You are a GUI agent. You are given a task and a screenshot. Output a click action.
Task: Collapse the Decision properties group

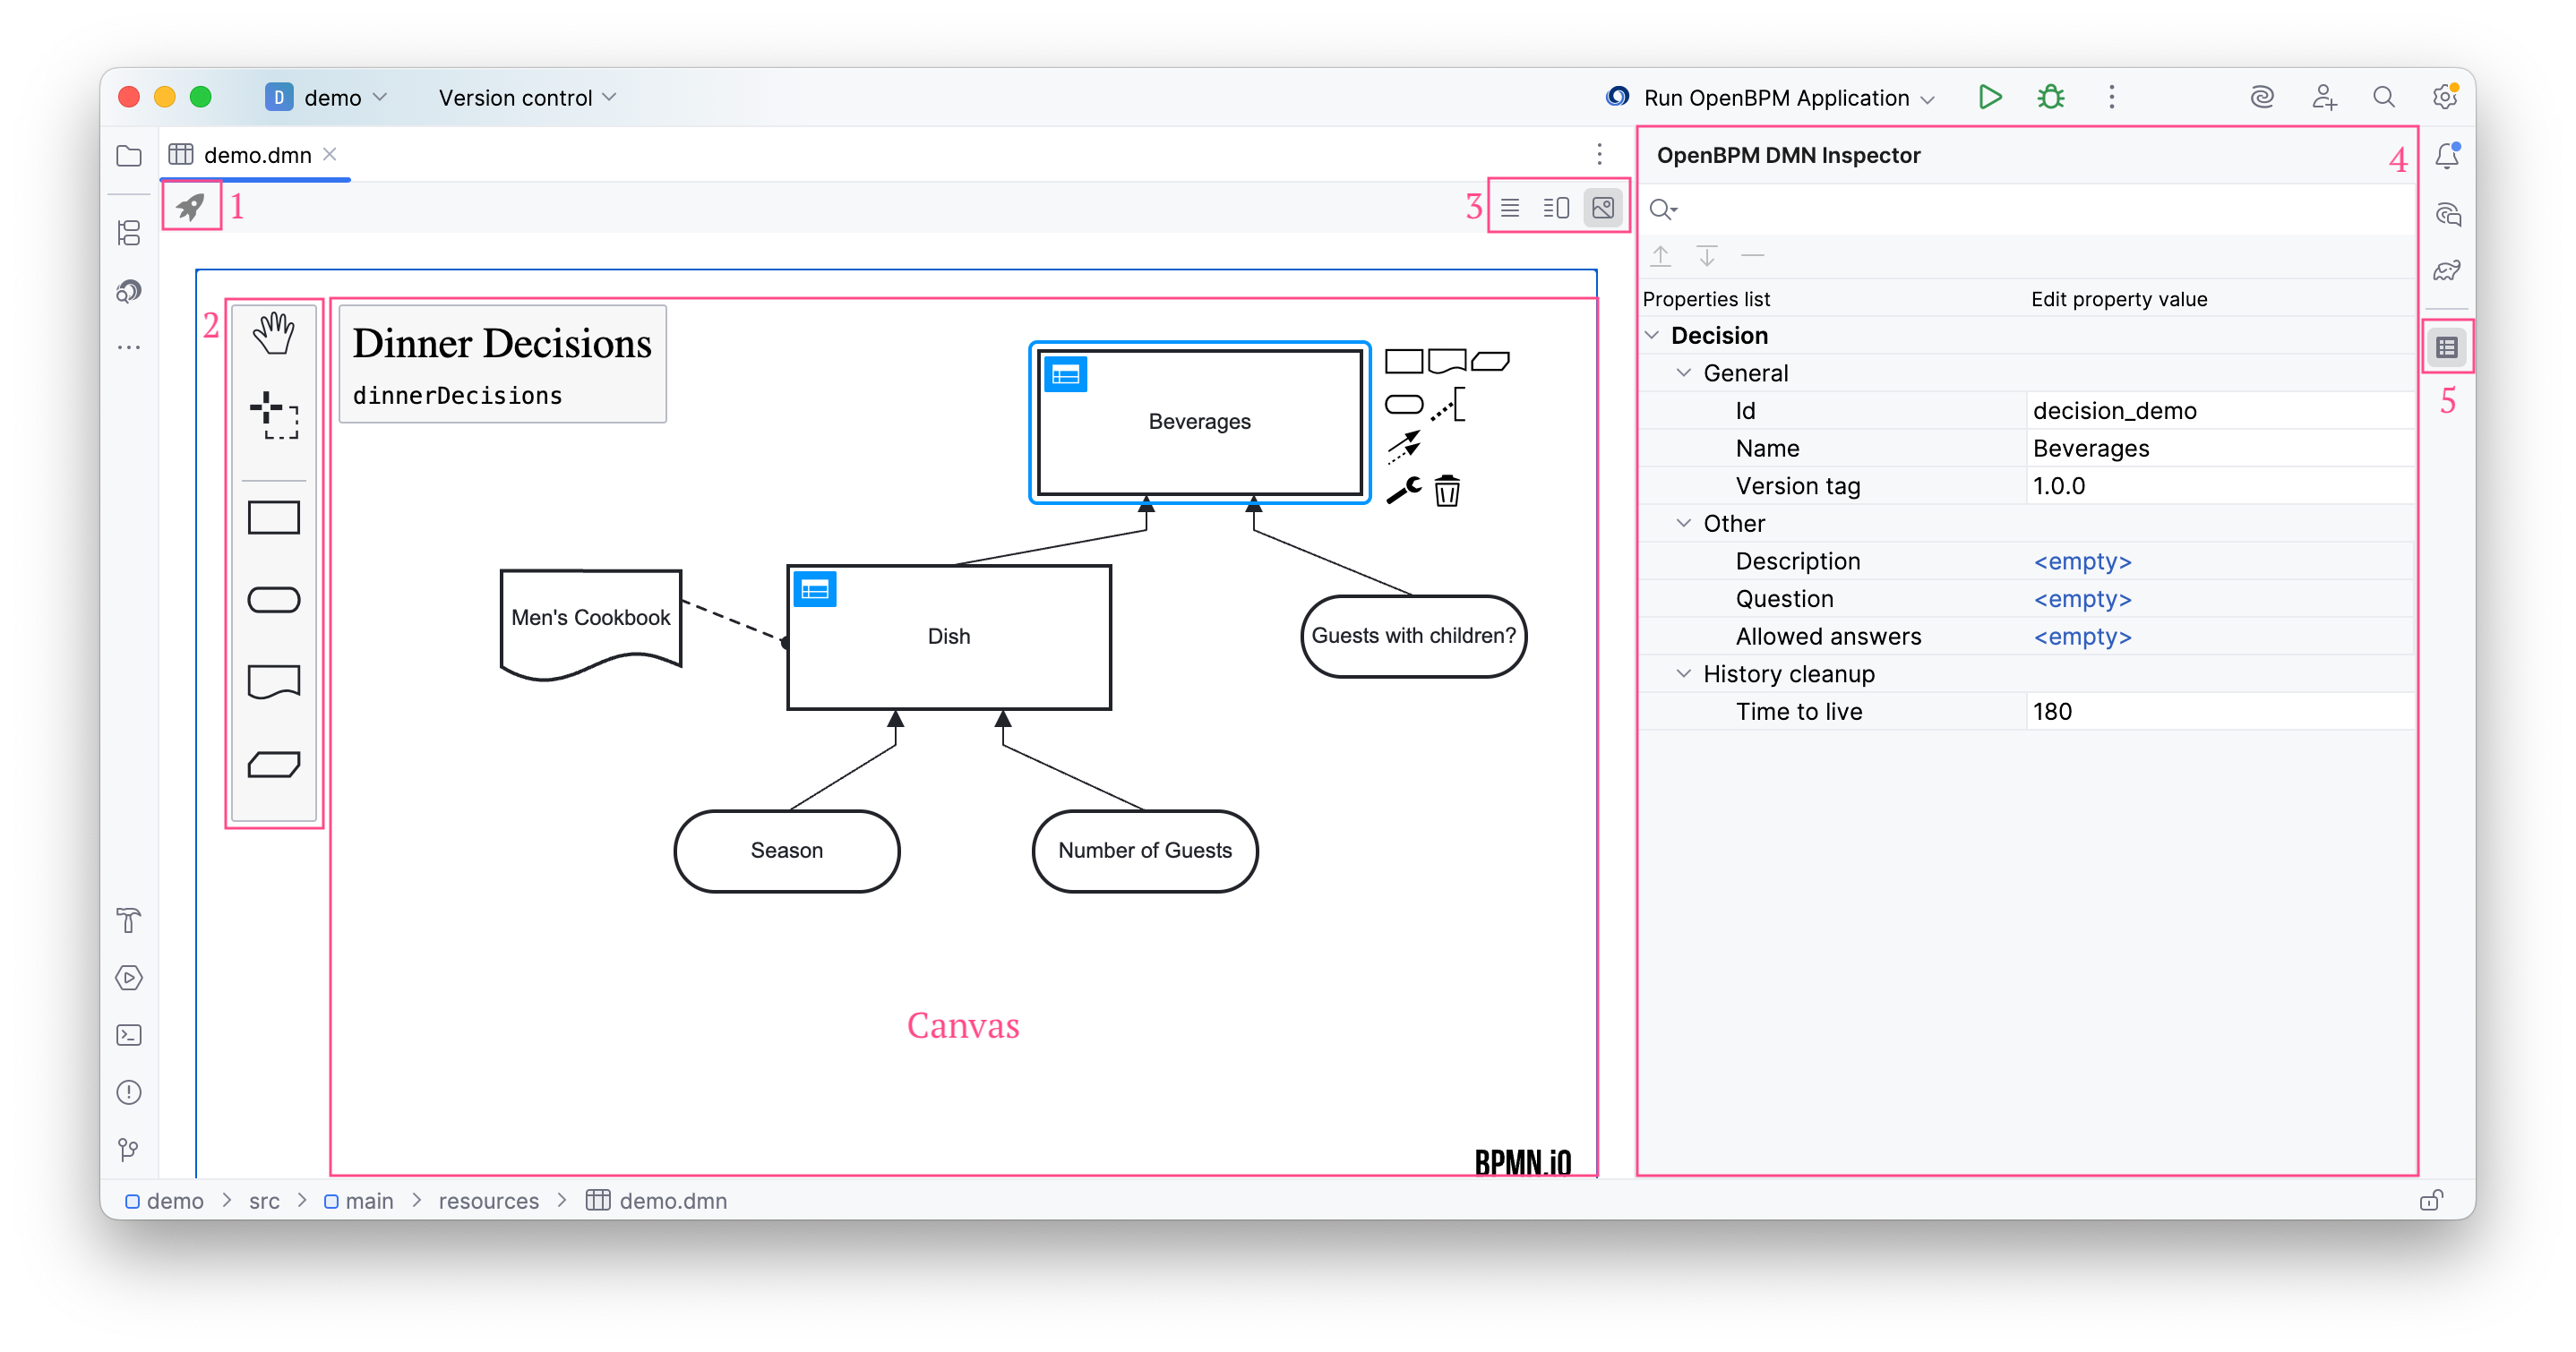point(1653,335)
